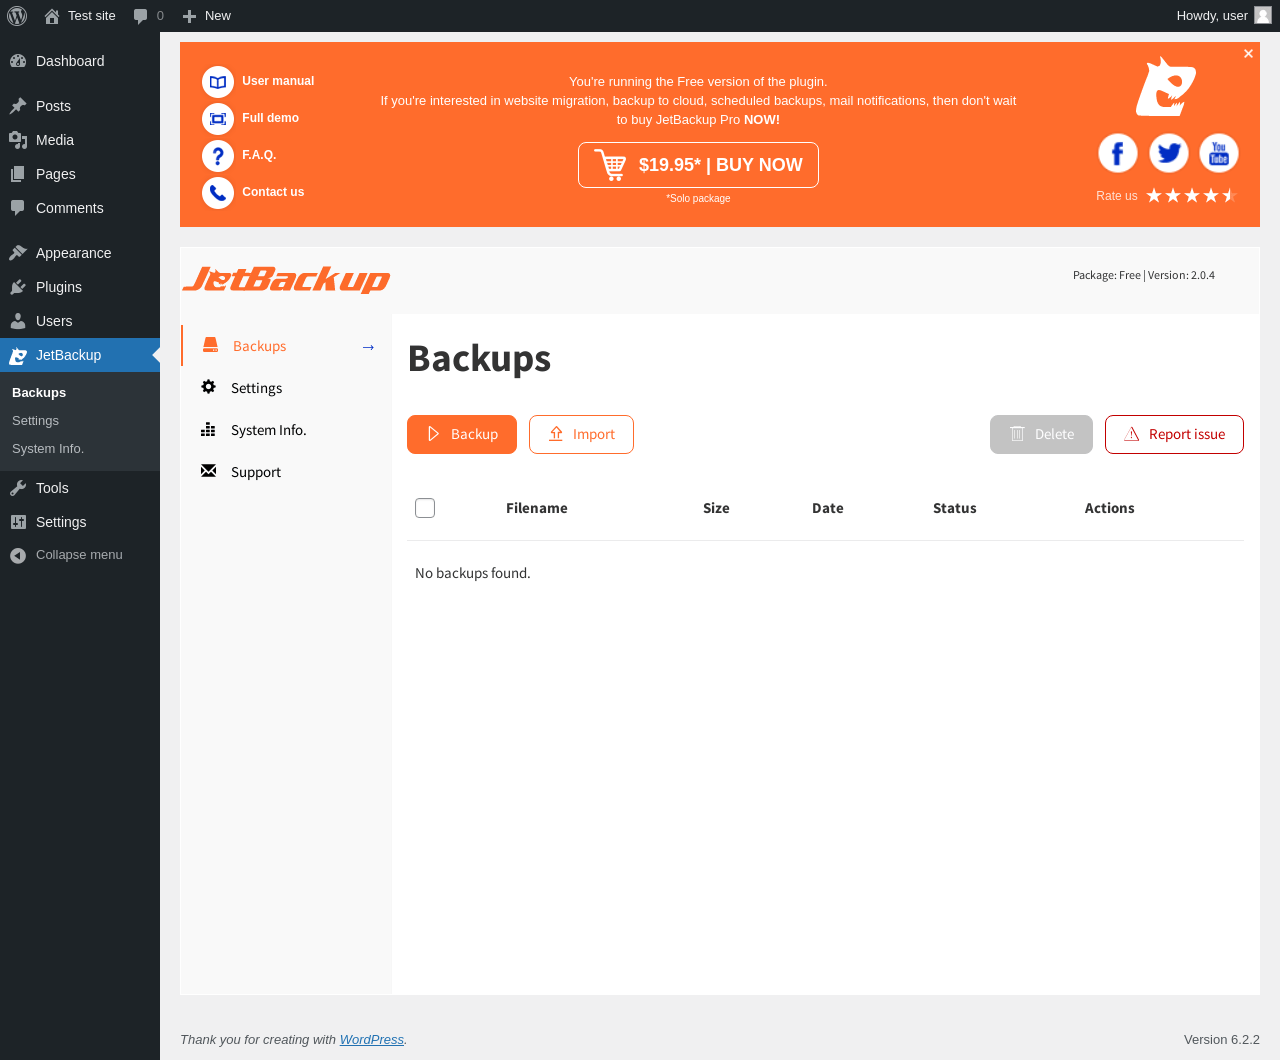Open the Media library menu

[x=80, y=140]
